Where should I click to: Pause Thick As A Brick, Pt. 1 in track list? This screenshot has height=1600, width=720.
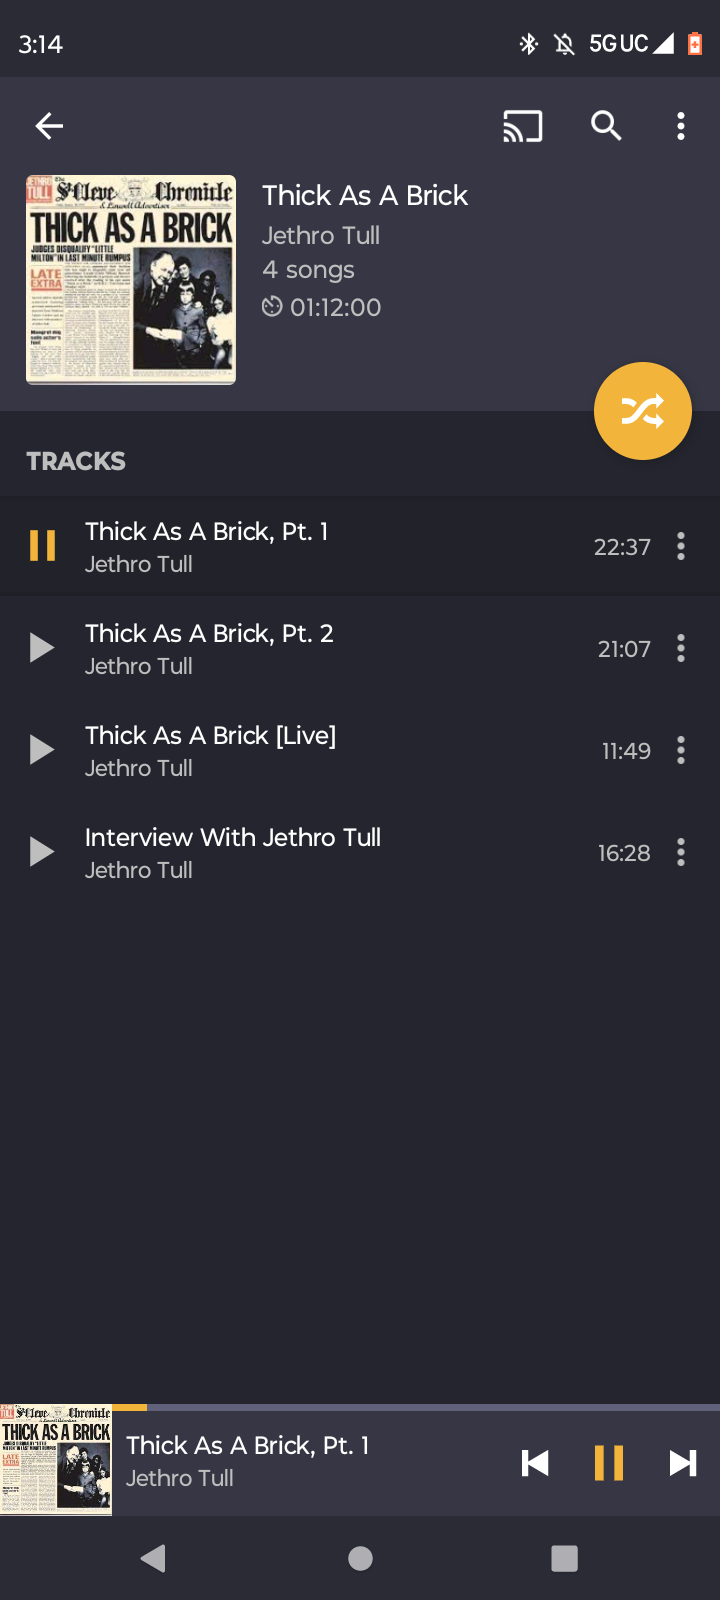coord(42,546)
